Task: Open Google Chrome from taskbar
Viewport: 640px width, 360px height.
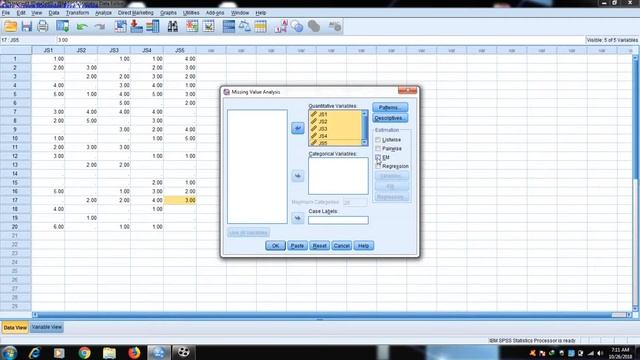Action: 84,353
